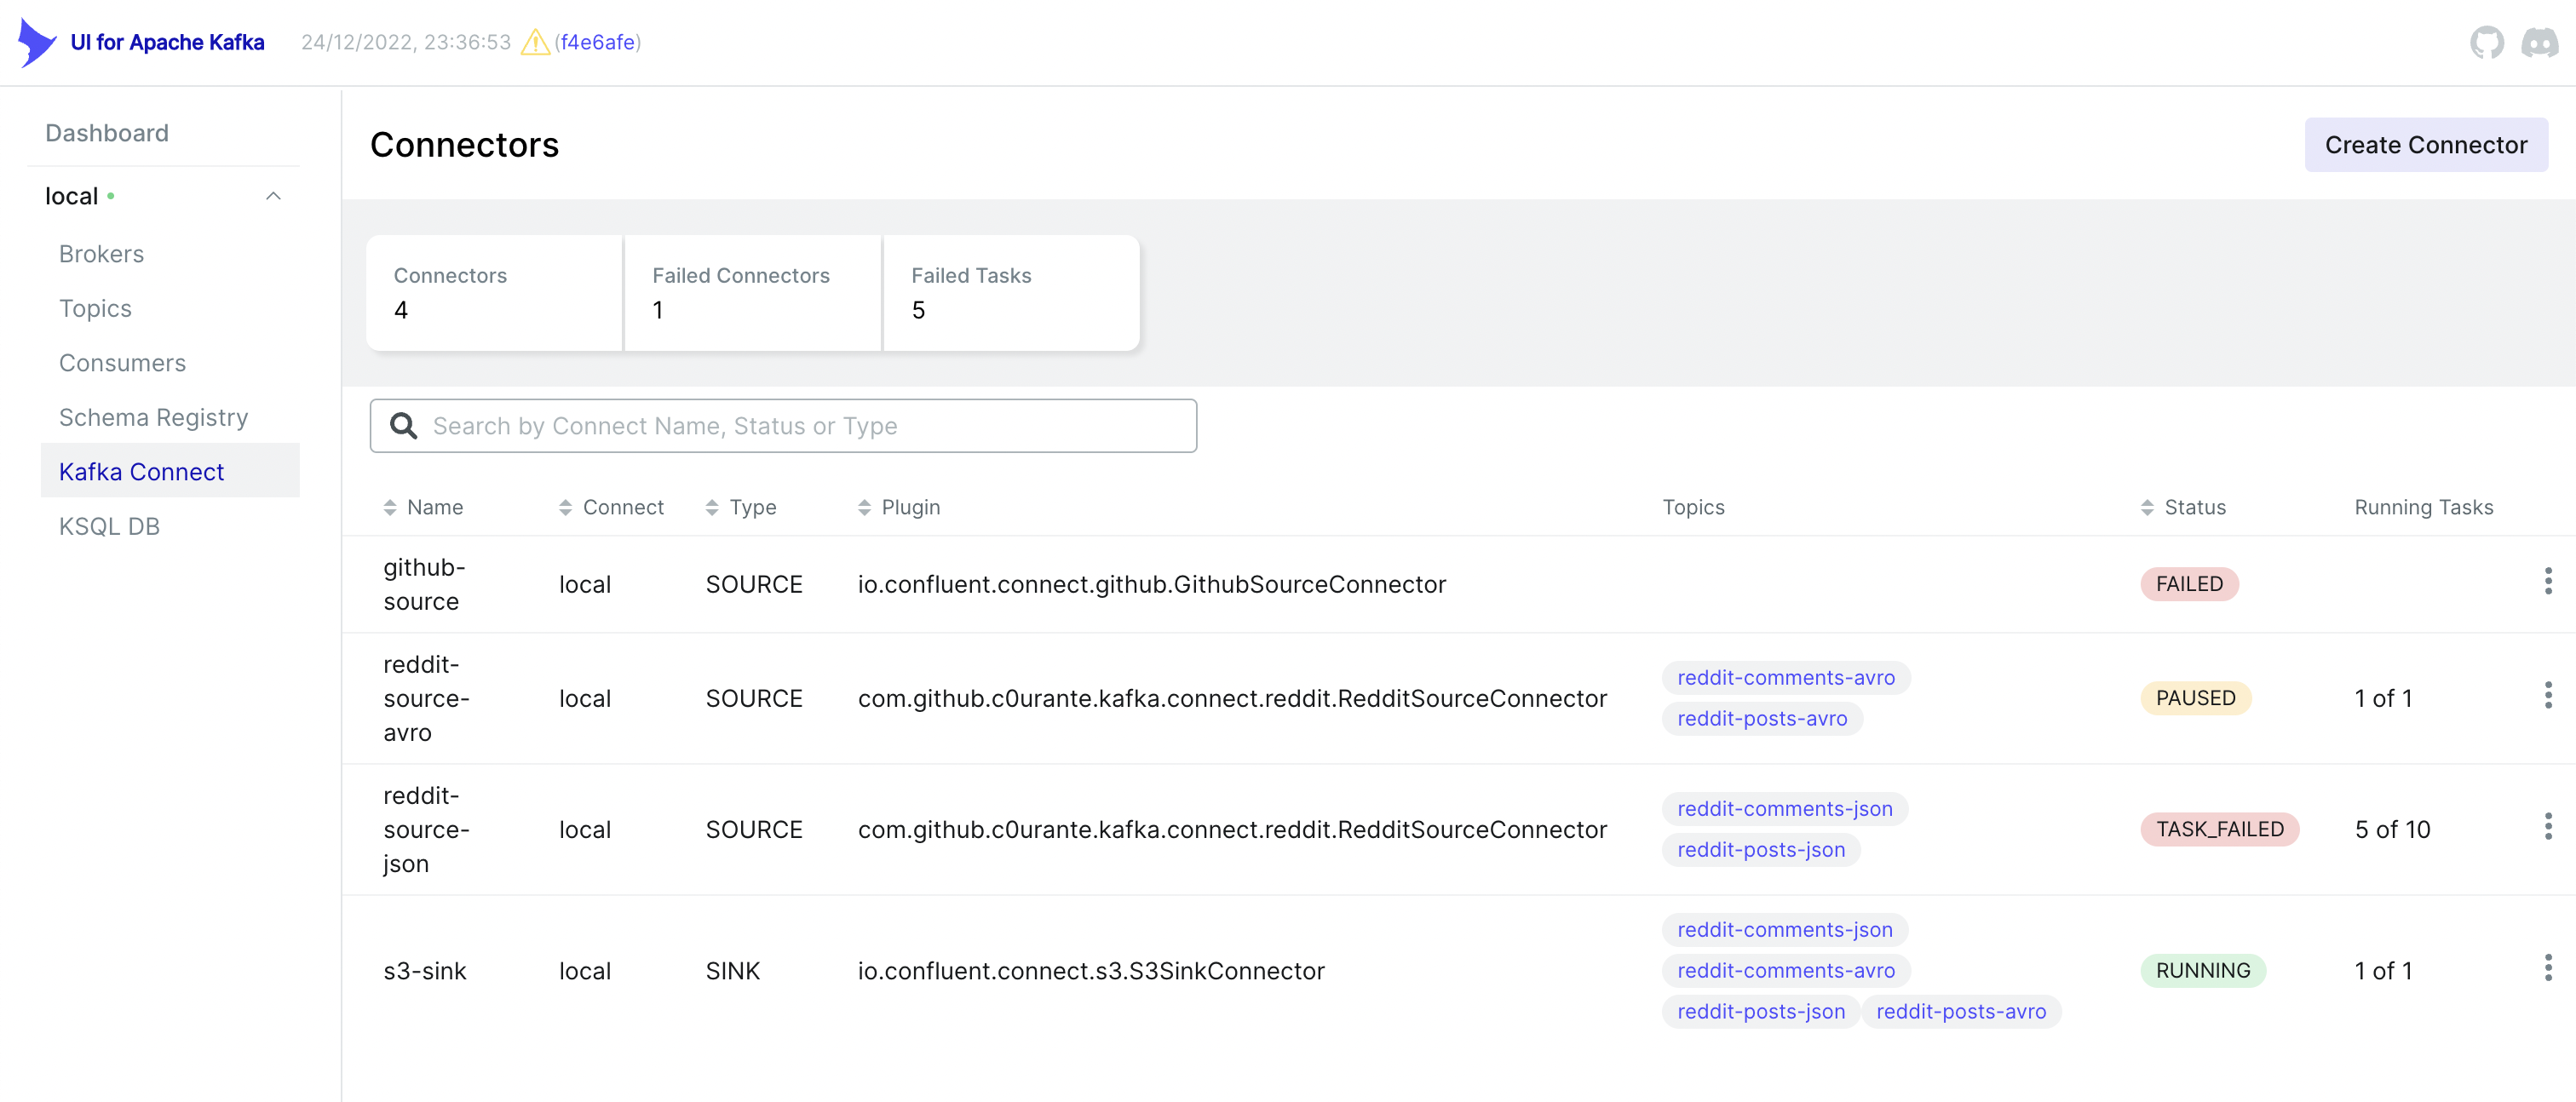Open the f4e6afe commit link
The image size is (2576, 1102).
point(597,42)
